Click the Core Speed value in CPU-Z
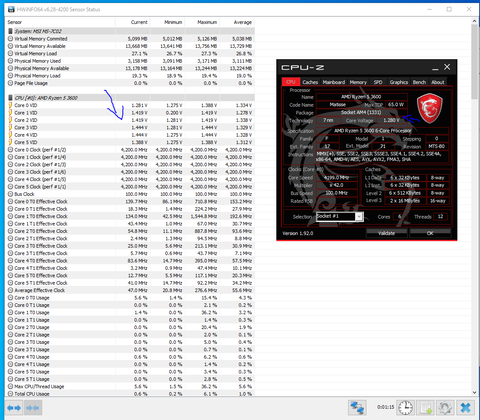The width and height of the screenshot is (480, 420). pyautogui.click(x=336, y=177)
